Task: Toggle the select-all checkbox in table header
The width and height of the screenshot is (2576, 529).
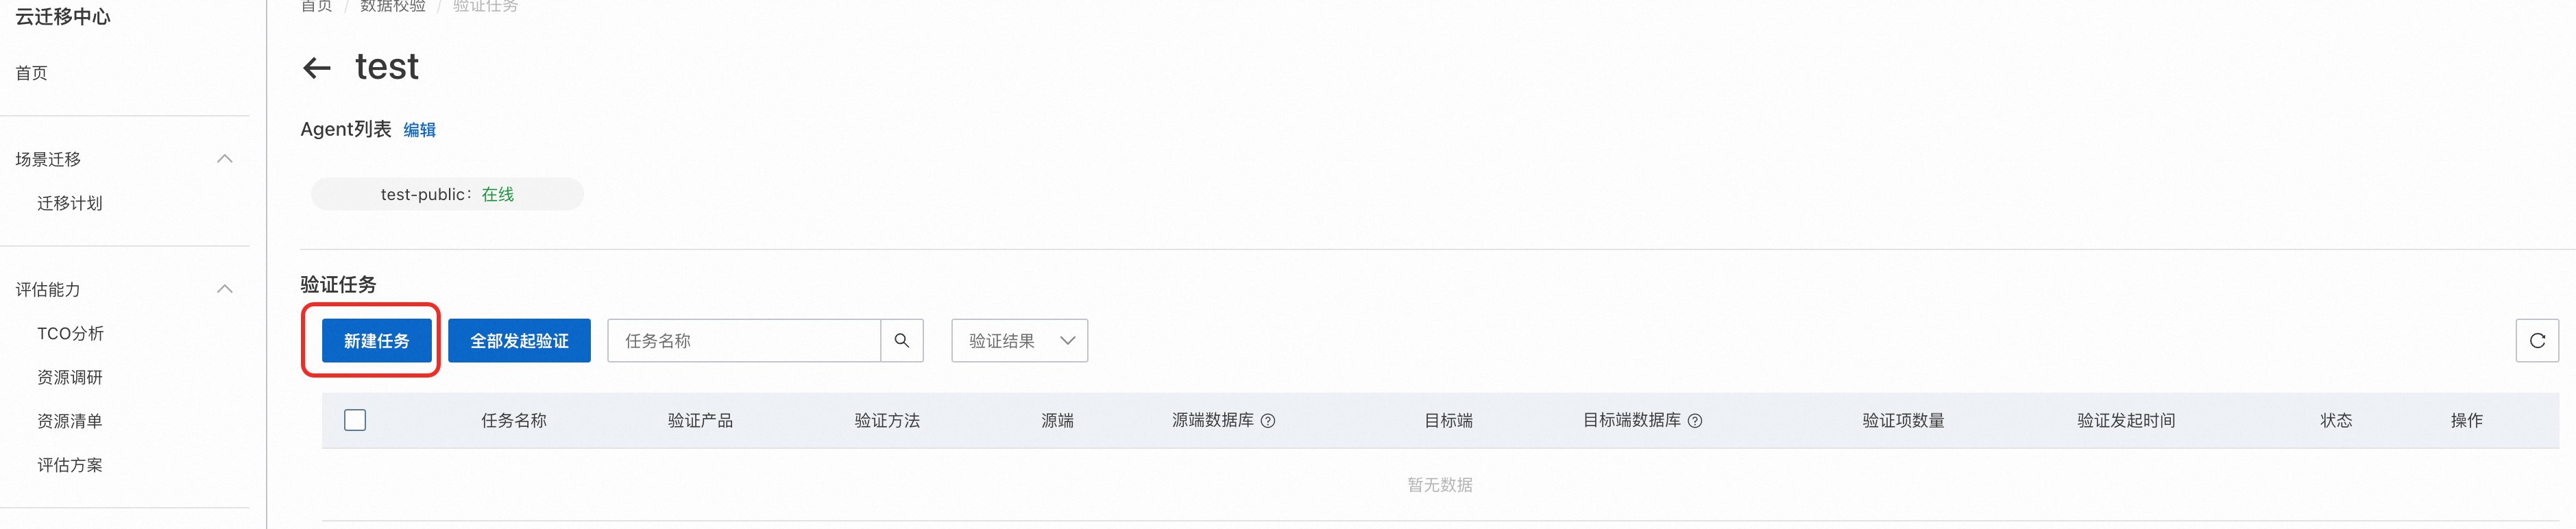Action: click(x=355, y=420)
